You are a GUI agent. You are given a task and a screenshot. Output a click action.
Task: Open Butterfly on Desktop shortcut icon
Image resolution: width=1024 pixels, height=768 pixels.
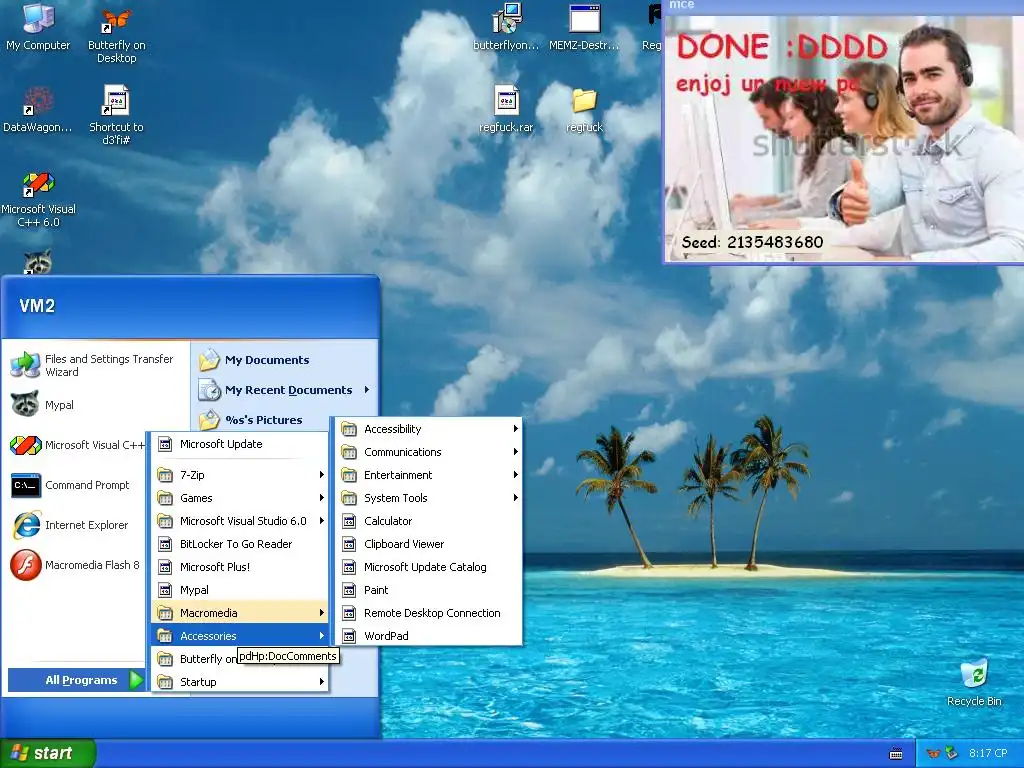click(116, 34)
